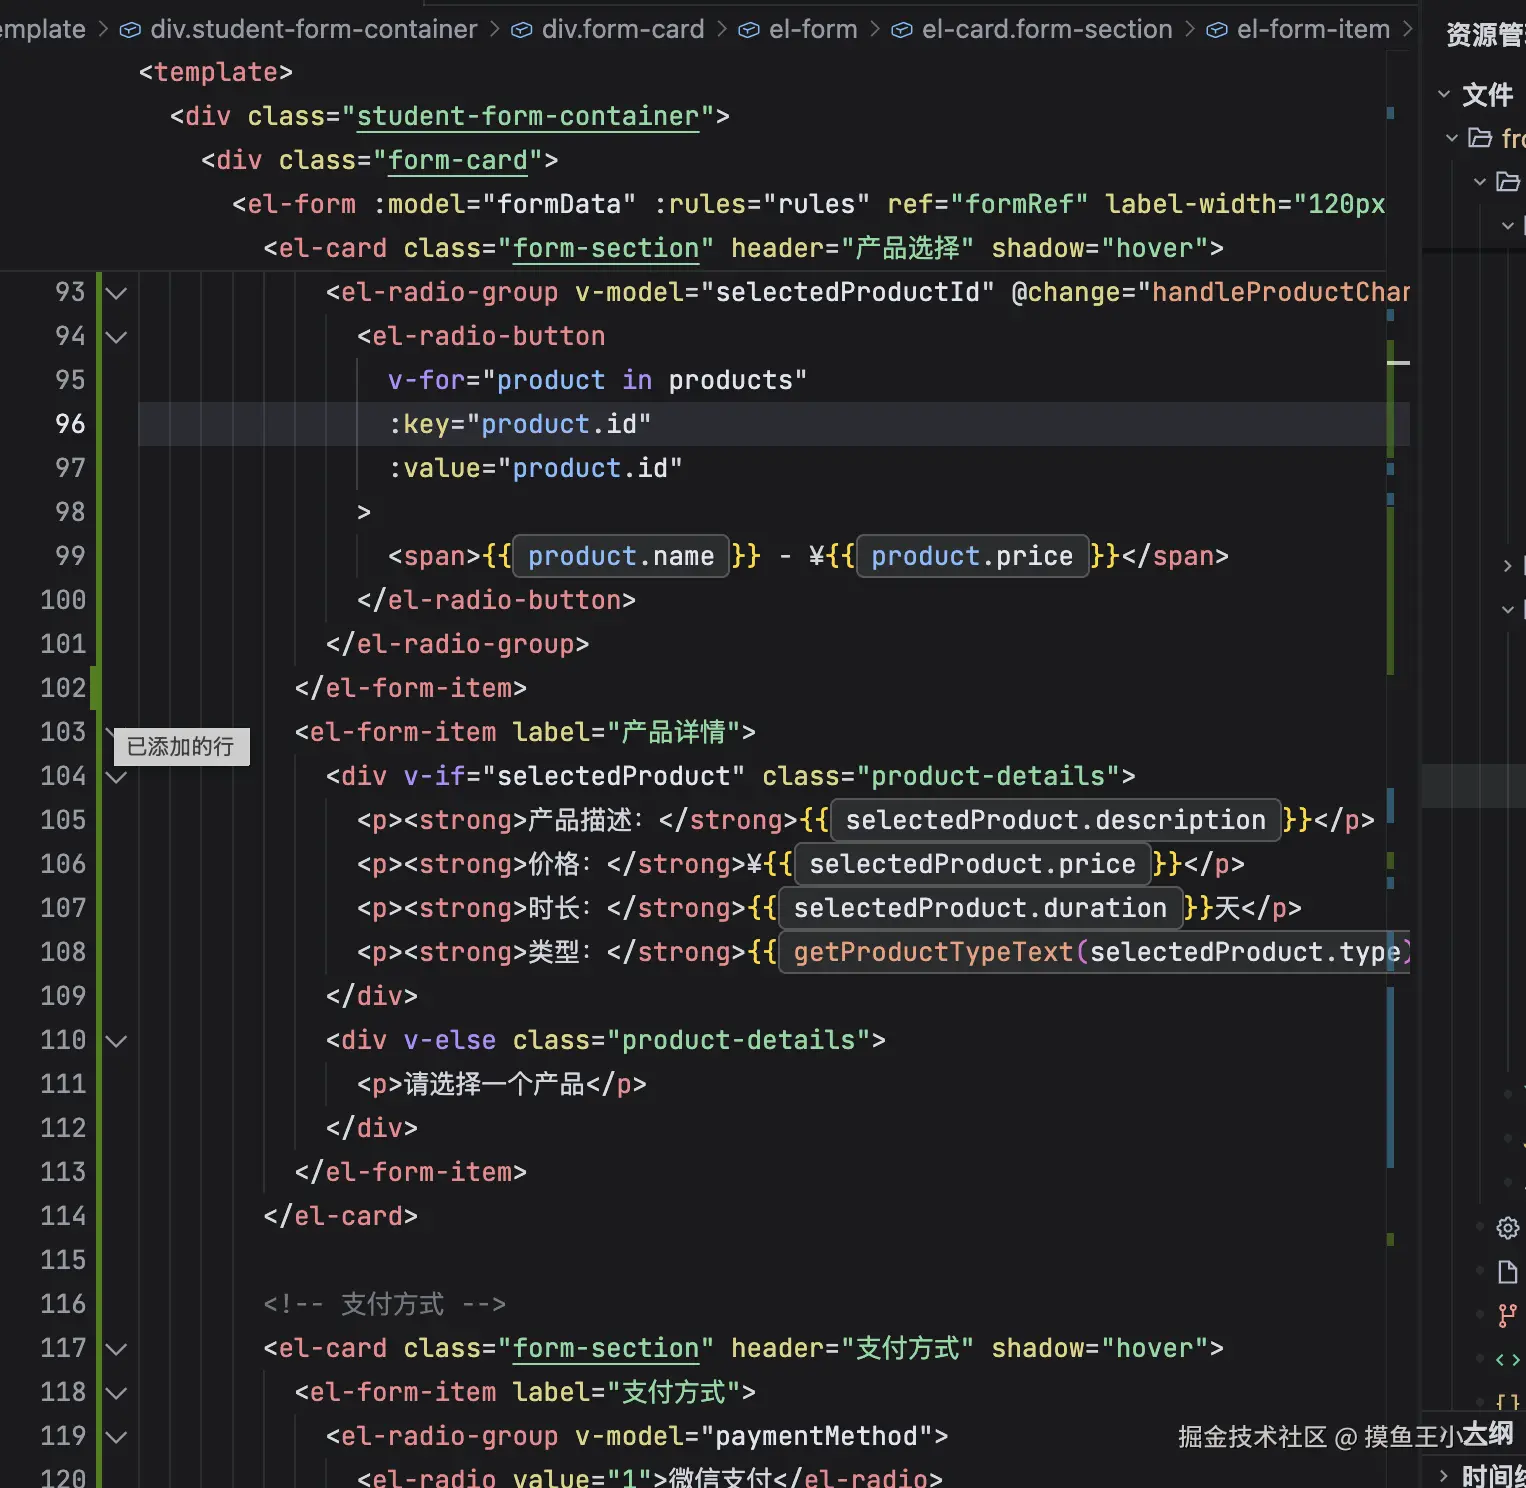Click line number 96 in the gutter

pos(70,424)
